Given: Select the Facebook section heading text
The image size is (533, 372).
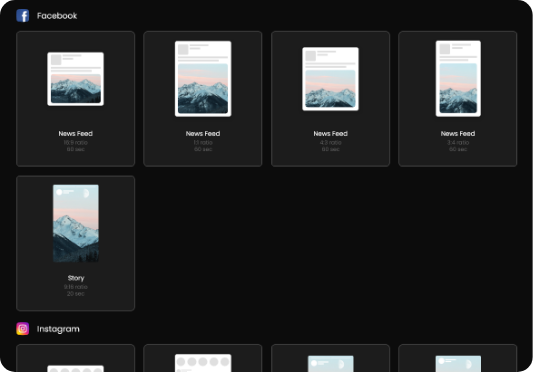Looking at the screenshot, I should [x=57, y=16].
